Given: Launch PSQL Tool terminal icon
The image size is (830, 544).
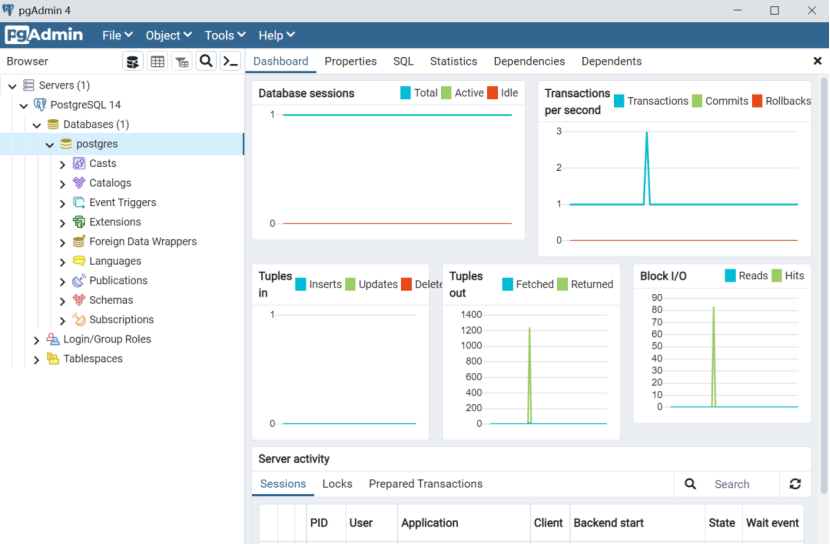Looking at the screenshot, I should pos(230,61).
